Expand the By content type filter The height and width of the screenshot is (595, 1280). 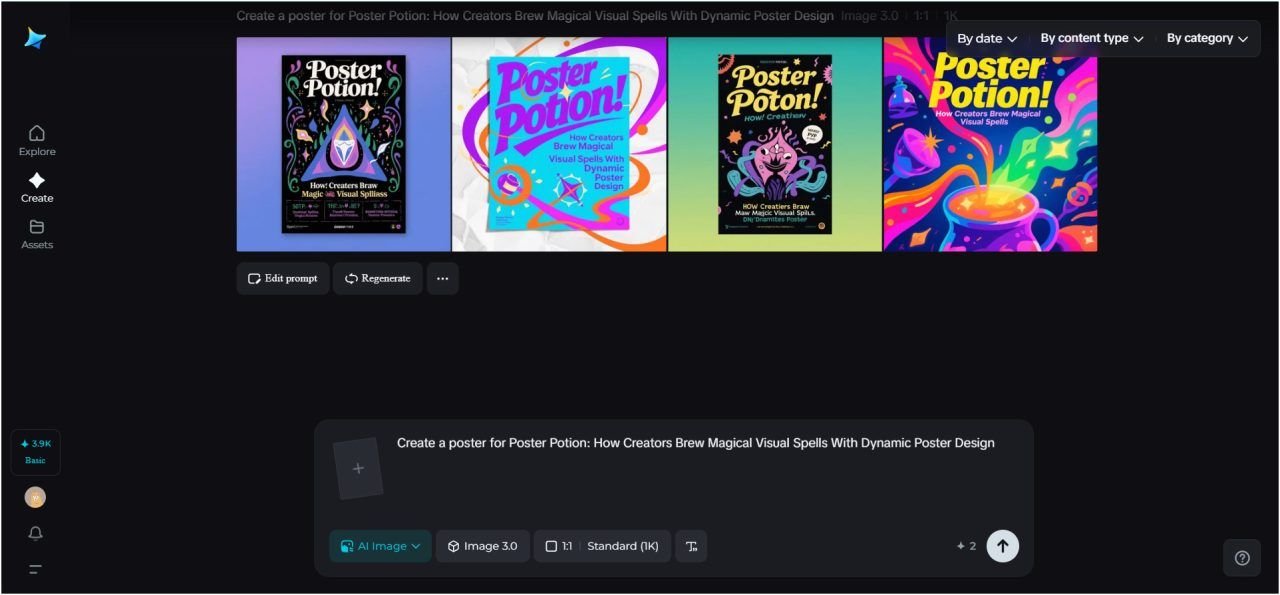(x=1091, y=39)
